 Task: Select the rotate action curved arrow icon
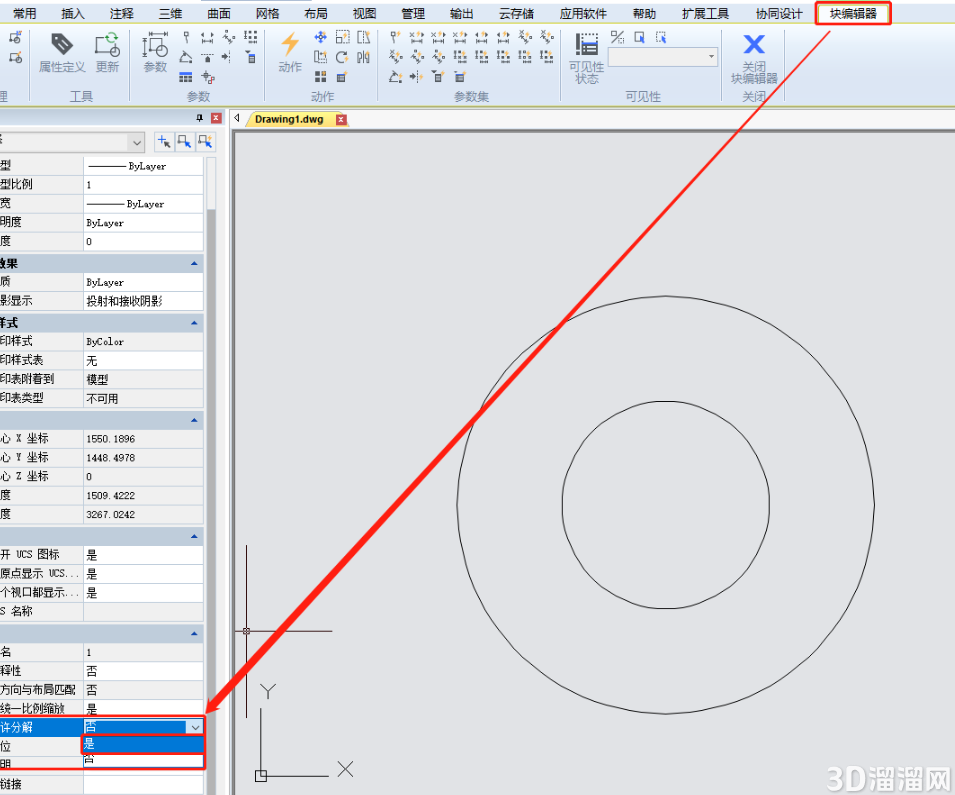(x=342, y=57)
